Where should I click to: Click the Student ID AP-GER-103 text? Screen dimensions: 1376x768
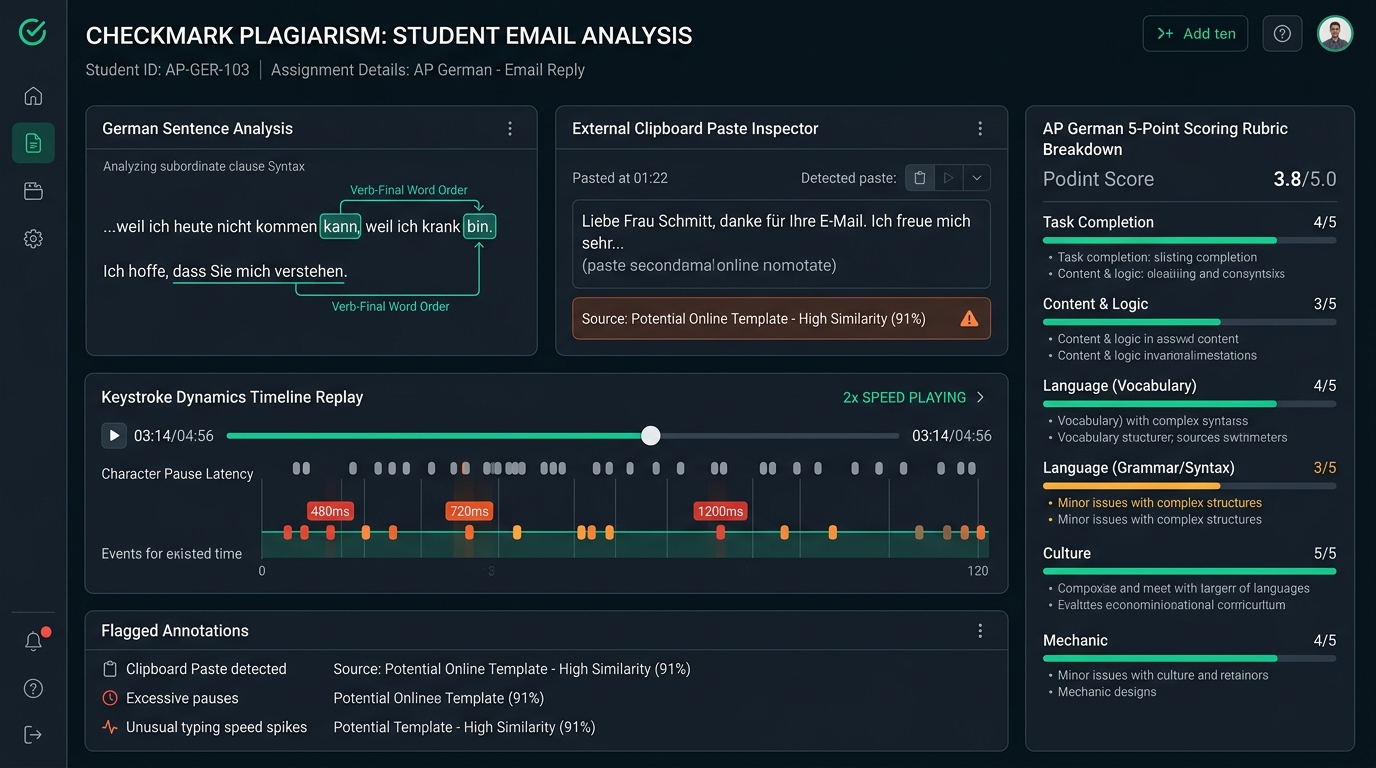coord(168,70)
